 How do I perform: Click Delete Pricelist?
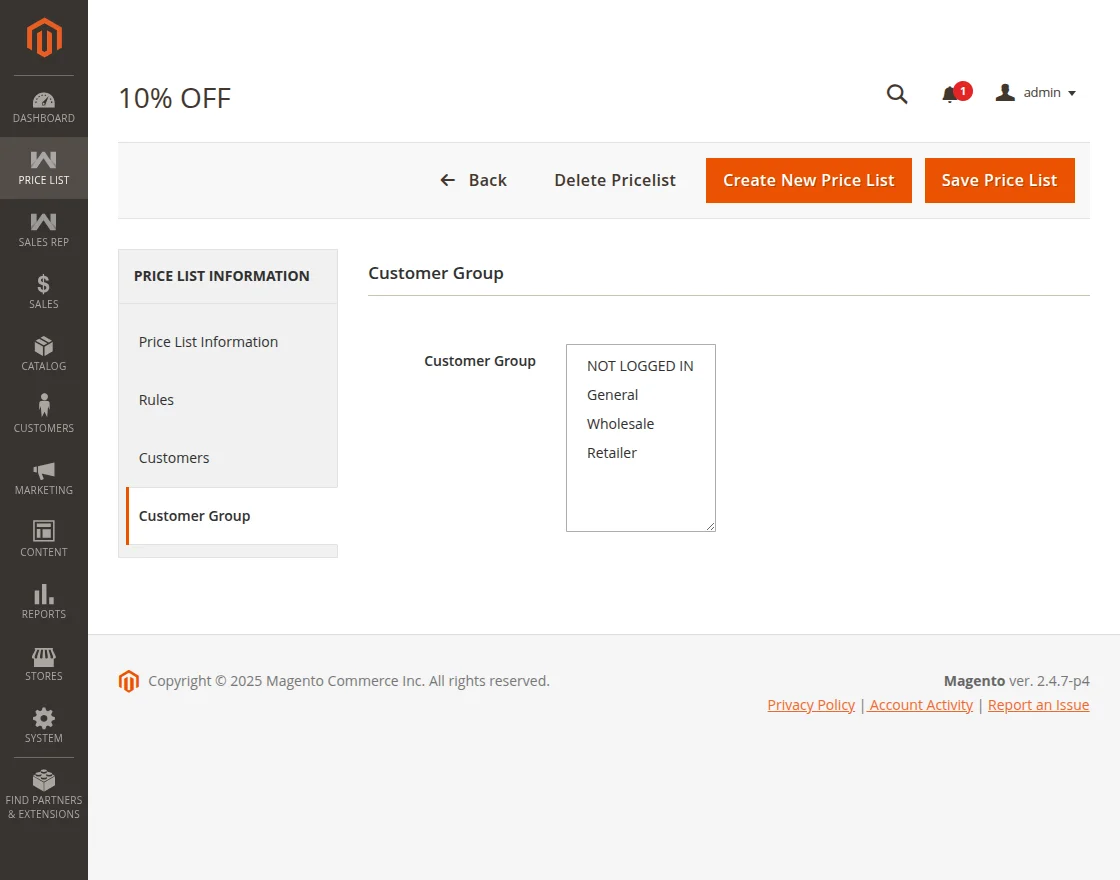pos(615,180)
